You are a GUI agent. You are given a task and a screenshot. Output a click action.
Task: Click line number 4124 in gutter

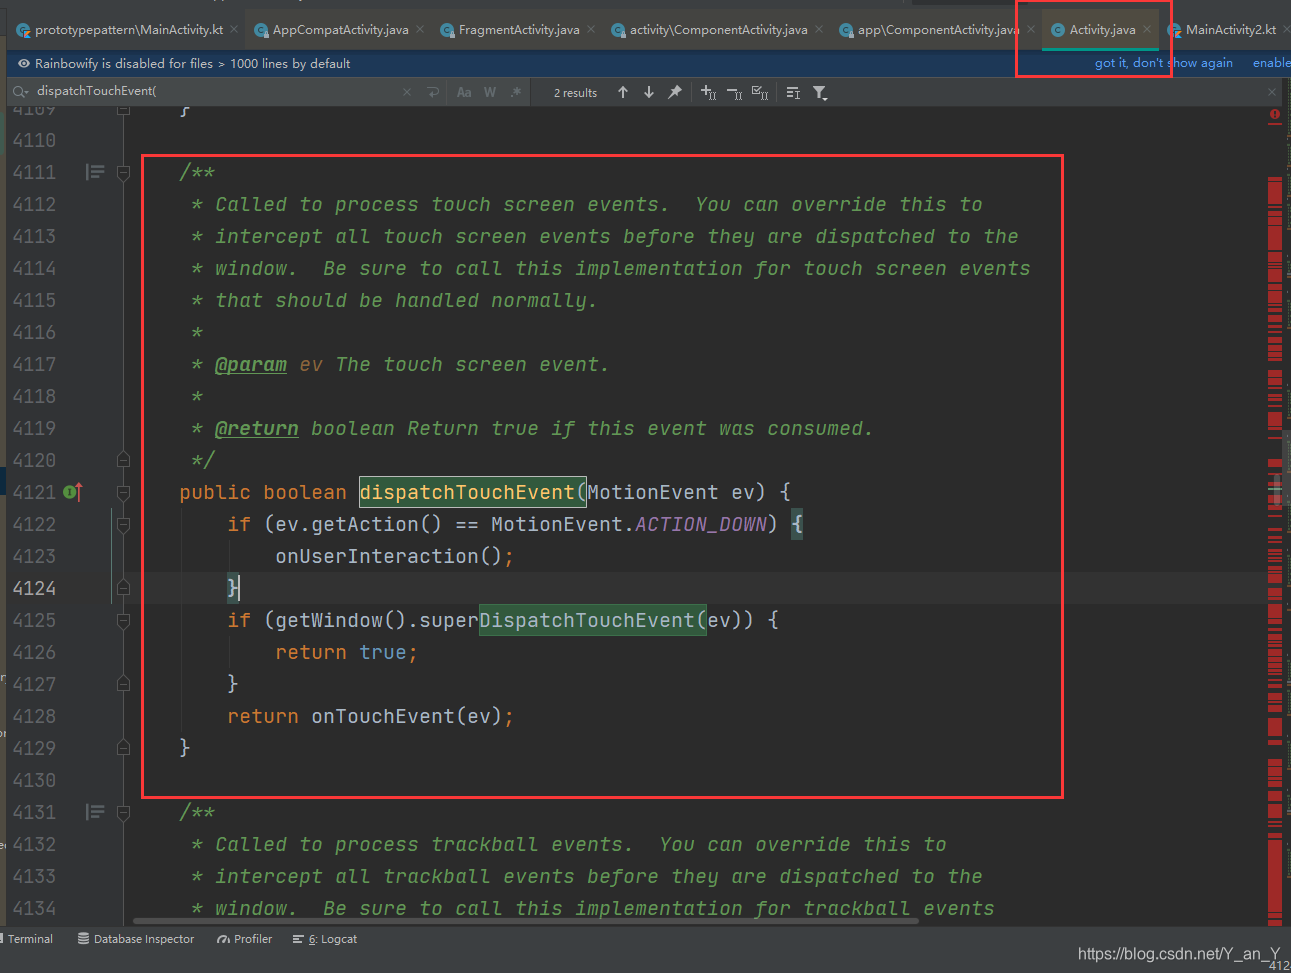(34, 588)
